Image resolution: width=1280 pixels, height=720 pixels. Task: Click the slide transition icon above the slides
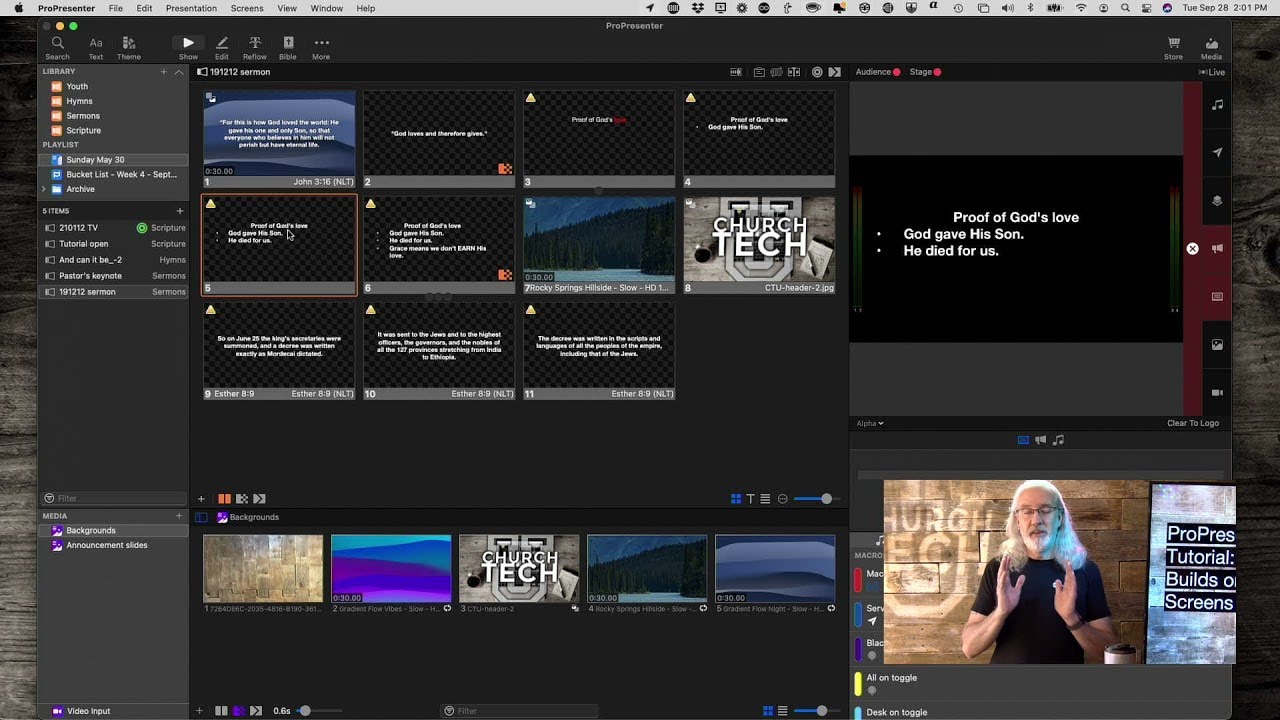834,72
